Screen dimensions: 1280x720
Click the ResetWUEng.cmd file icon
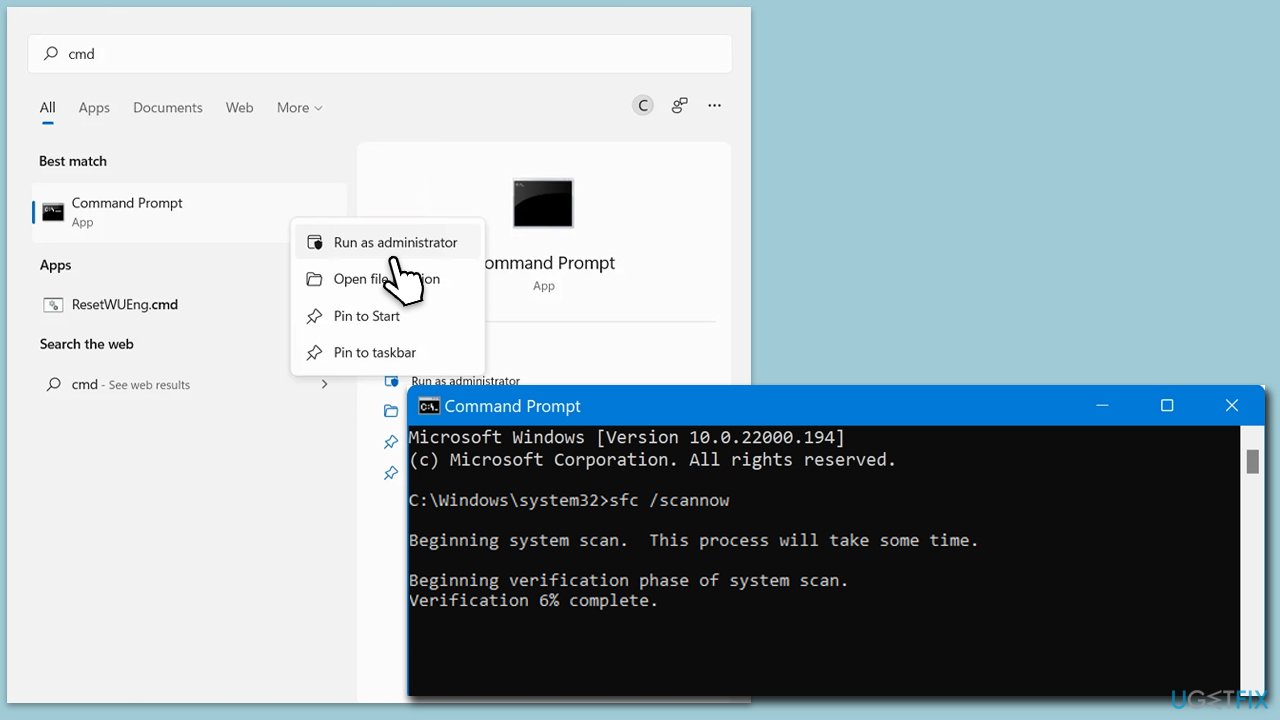(x=53, y=305)
